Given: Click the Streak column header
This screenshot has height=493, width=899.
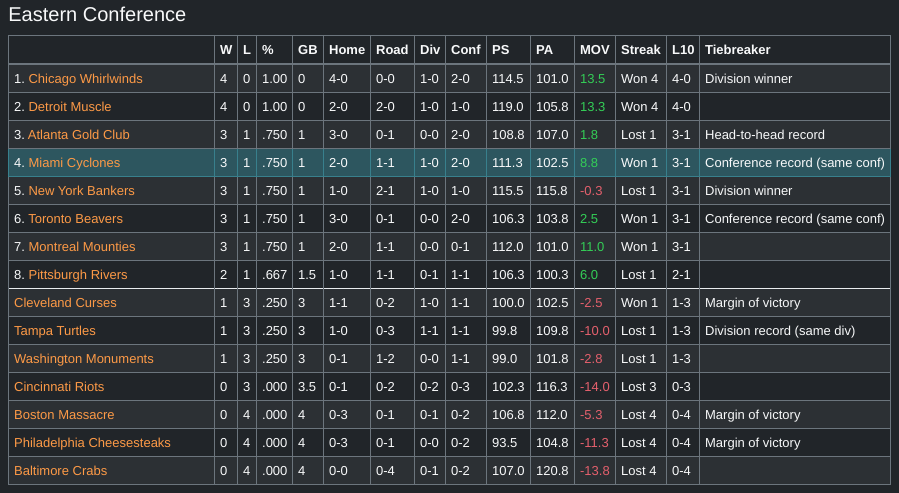Looking at the screenshot, I should point(641,50).
